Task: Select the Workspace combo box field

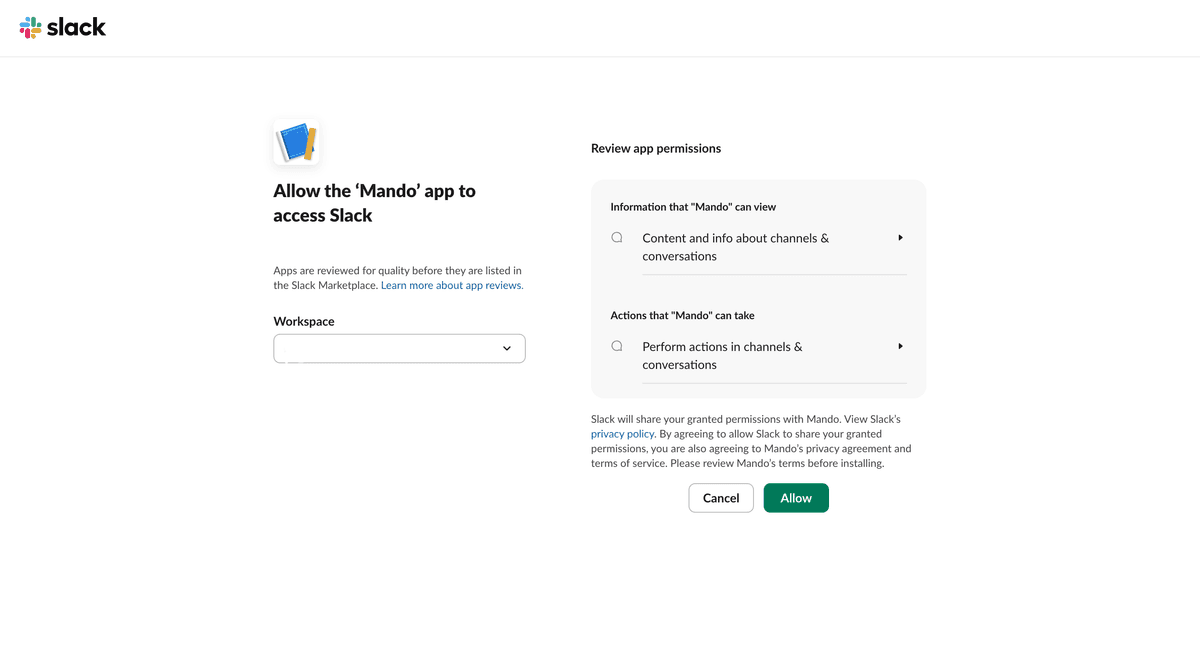Action: 399,348
